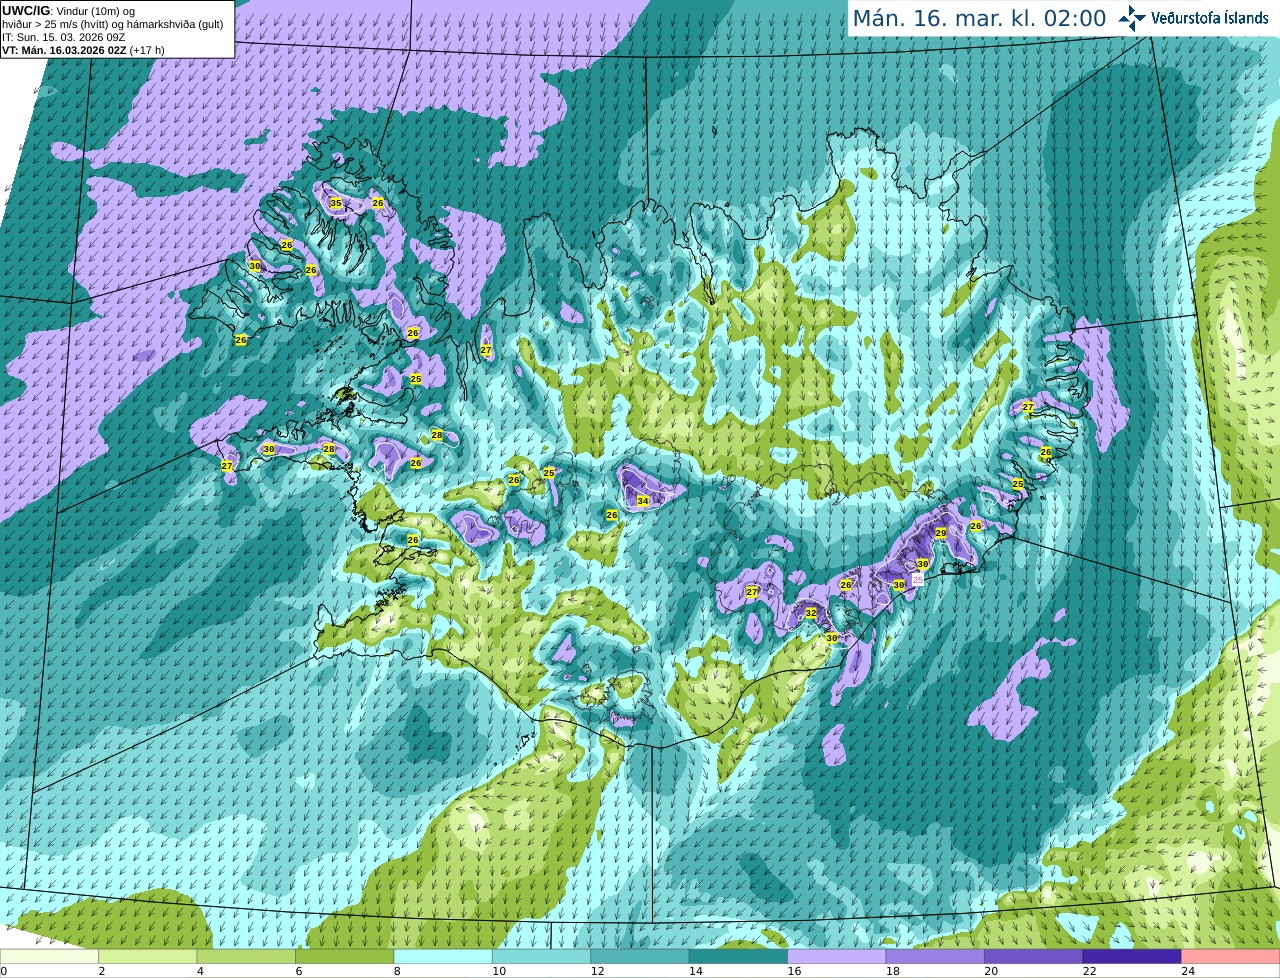Select the yellow gust marker labeled 34
Image resolution: width=1280 pixels, height=978 pixels.
pos(643,501)
